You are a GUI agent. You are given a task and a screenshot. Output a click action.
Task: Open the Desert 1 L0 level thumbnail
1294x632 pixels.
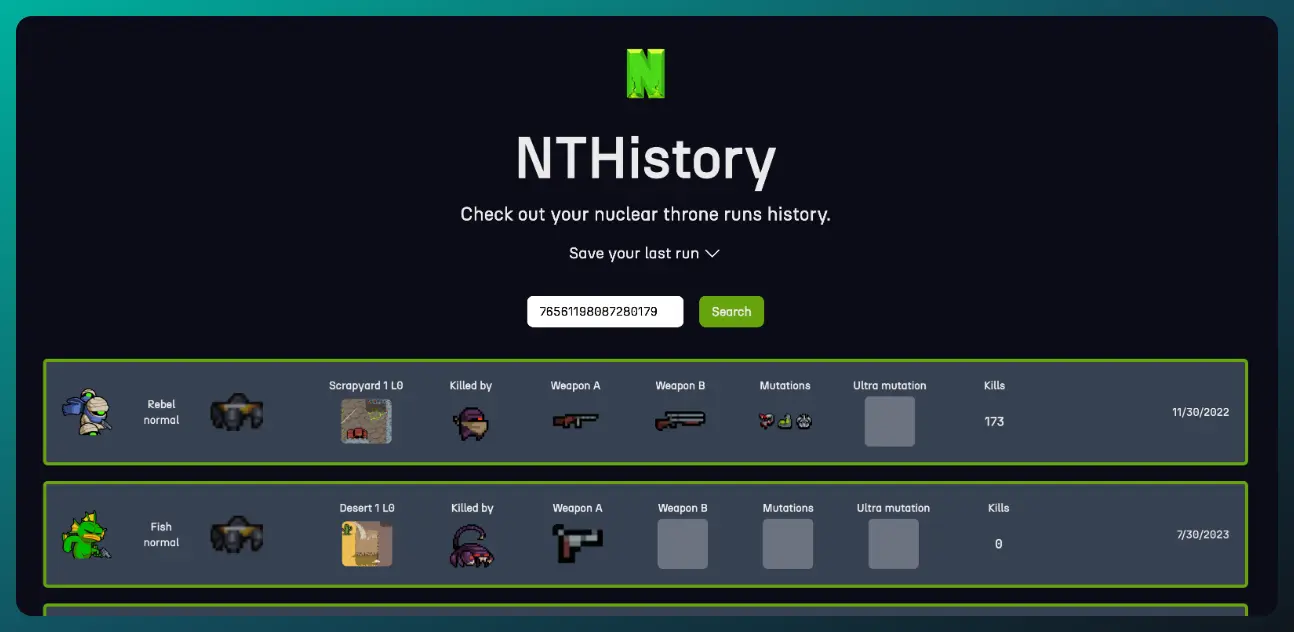click(367, 544)
